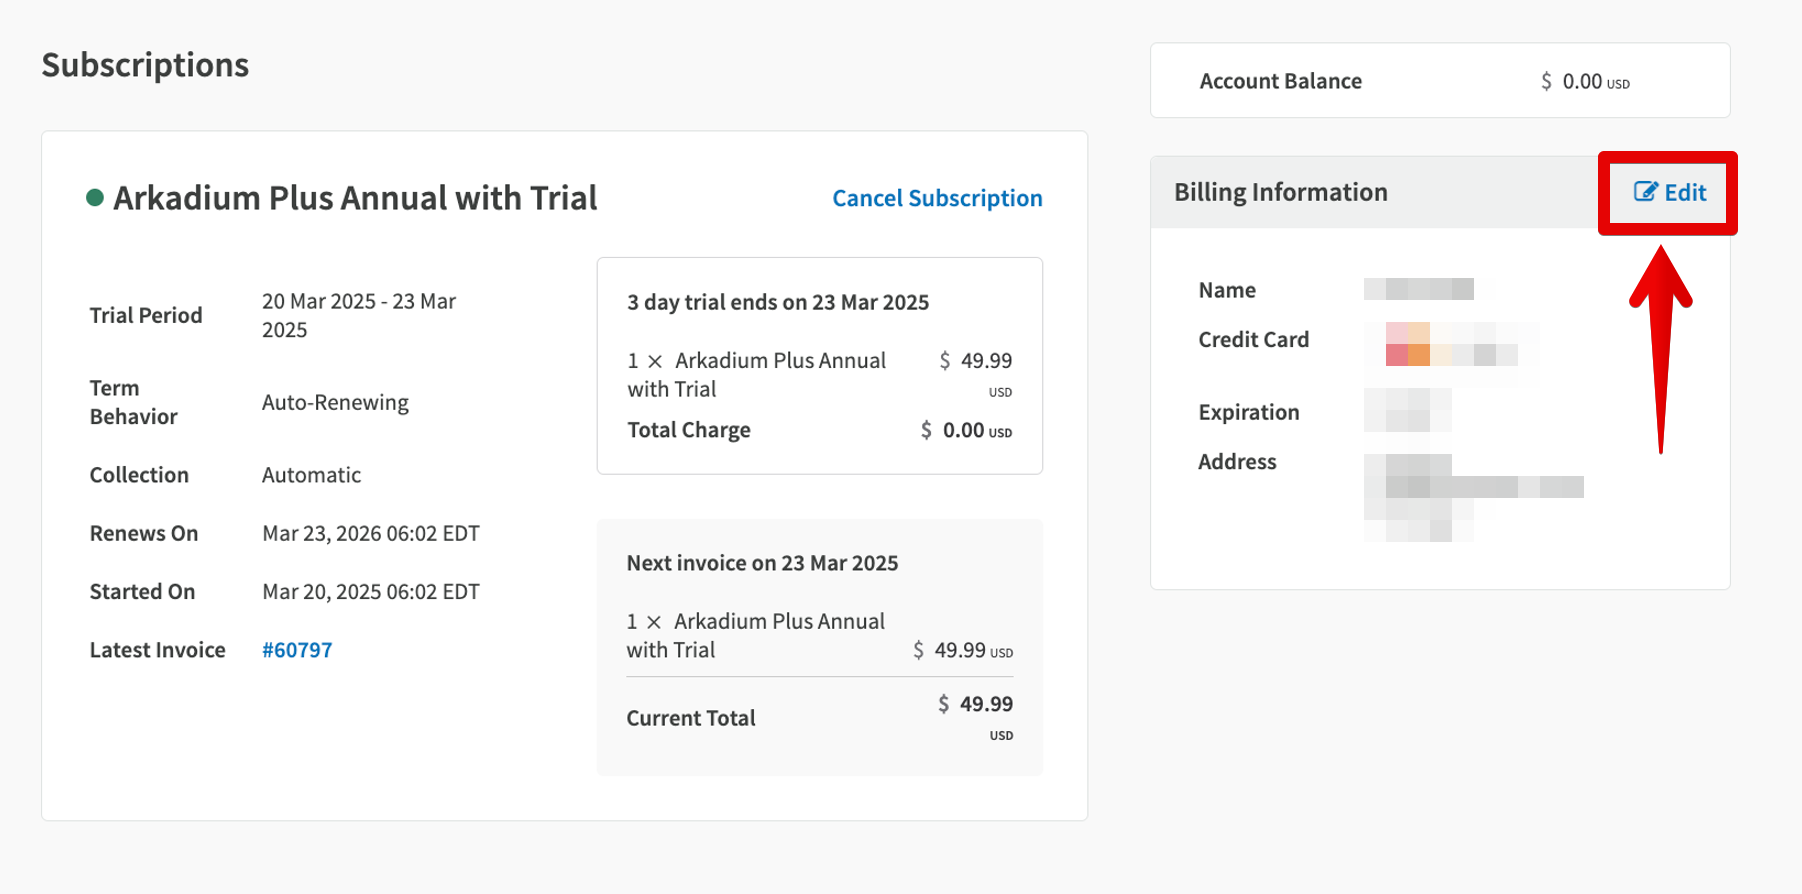
Task: Click the Expiration label
Action: pos(1249,412)
